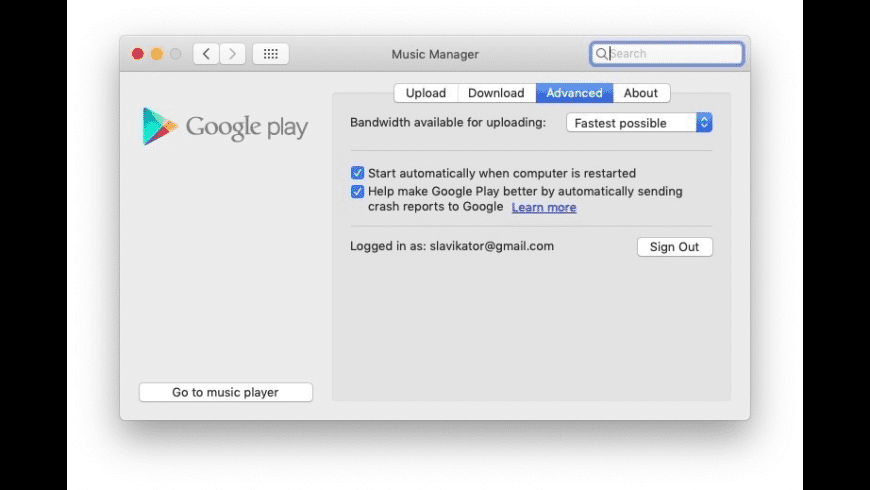The height and width of the screenshot is (490, 870).
Task: Close the Music Manager window
Action: pyautogui.click(x=138, y=54)
